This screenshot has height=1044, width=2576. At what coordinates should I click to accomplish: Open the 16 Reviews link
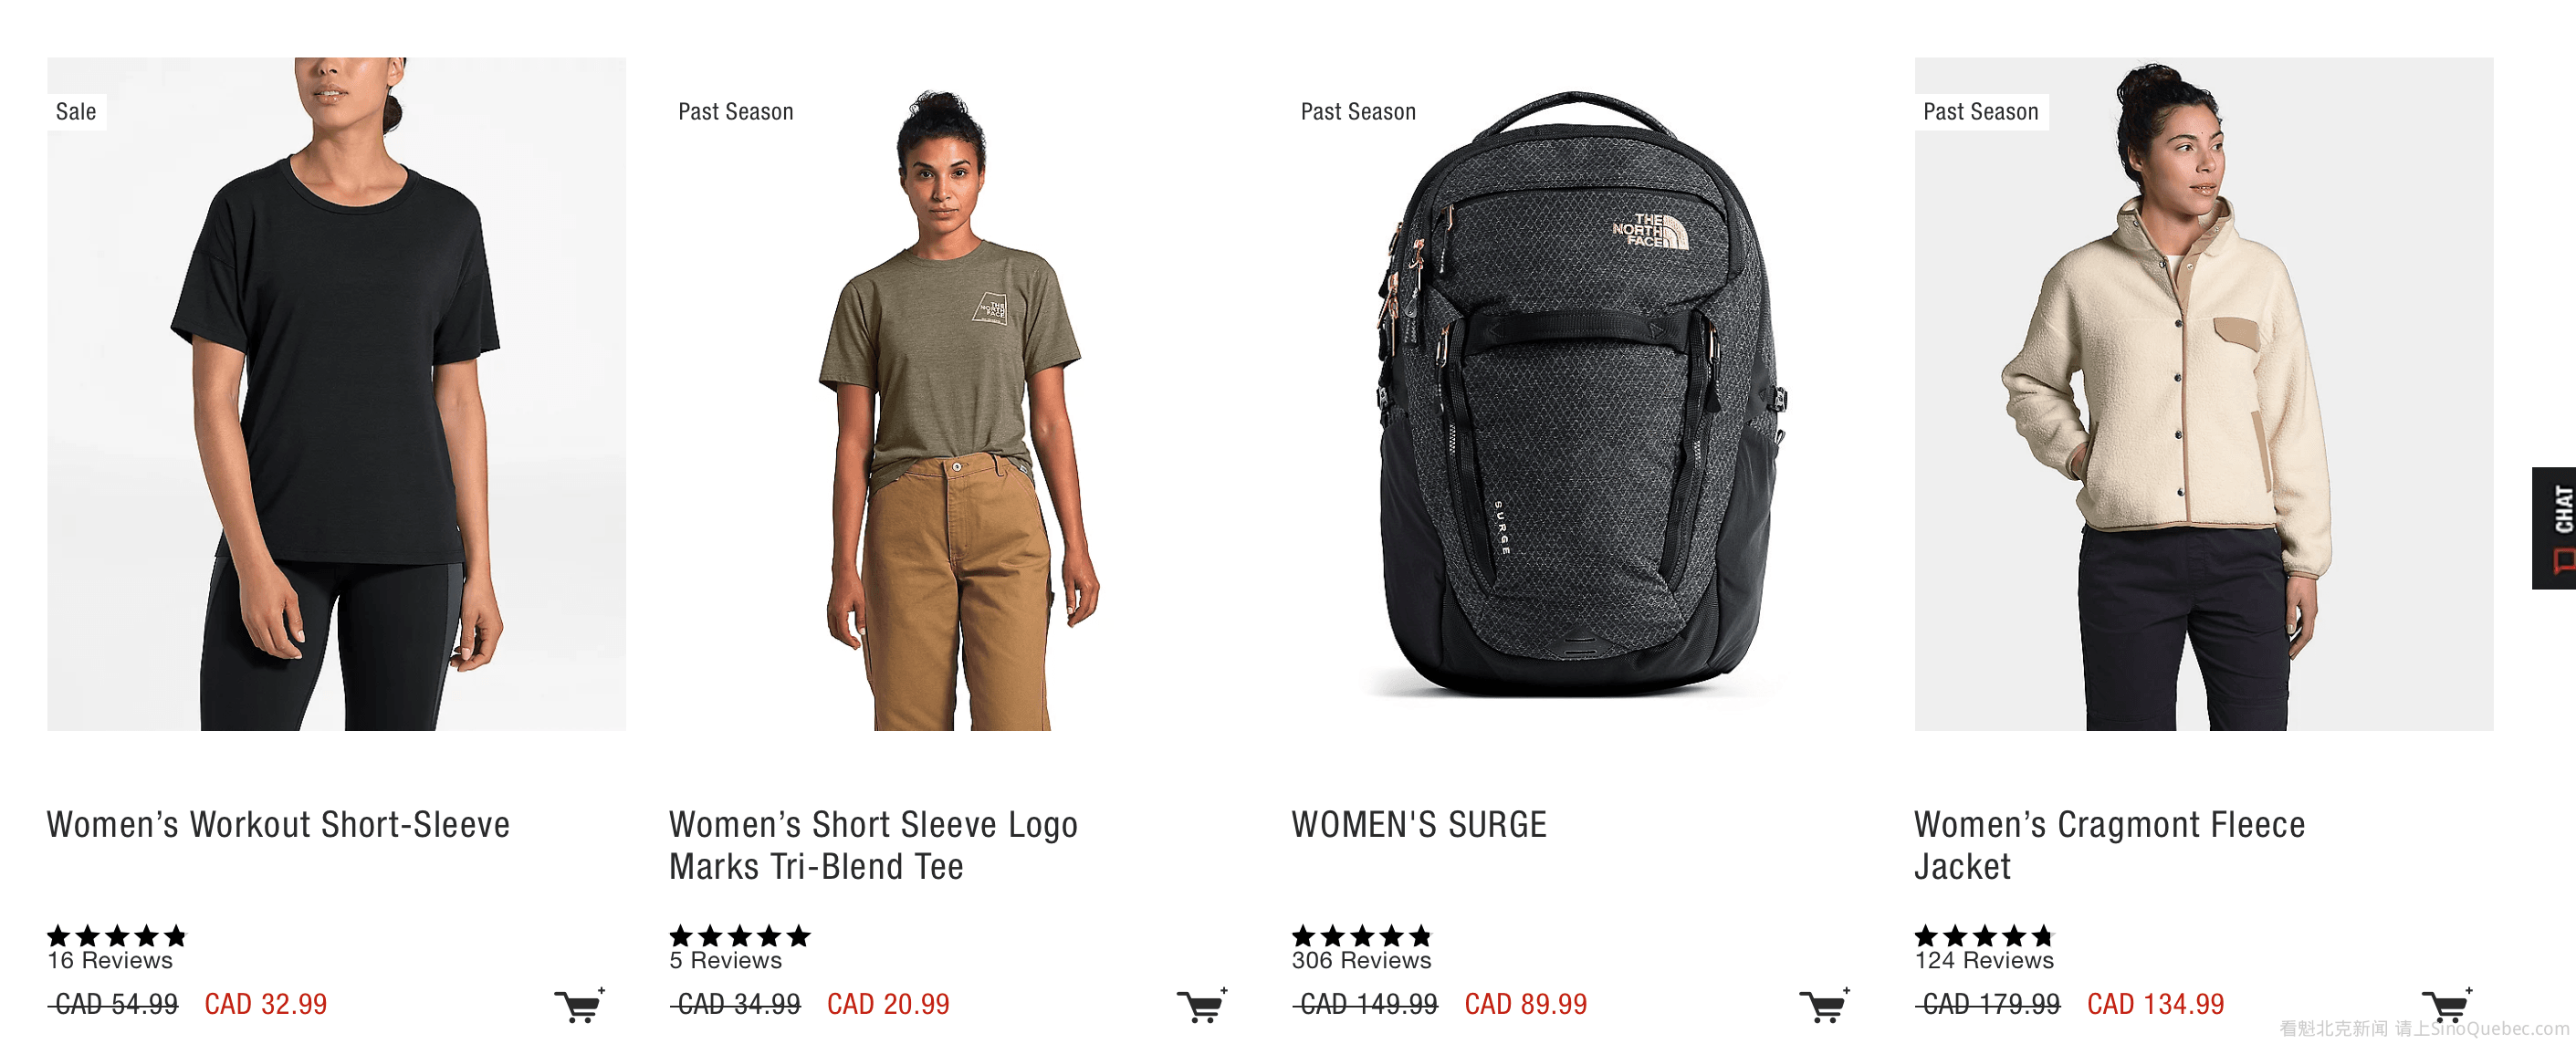(x=110, y=961)
